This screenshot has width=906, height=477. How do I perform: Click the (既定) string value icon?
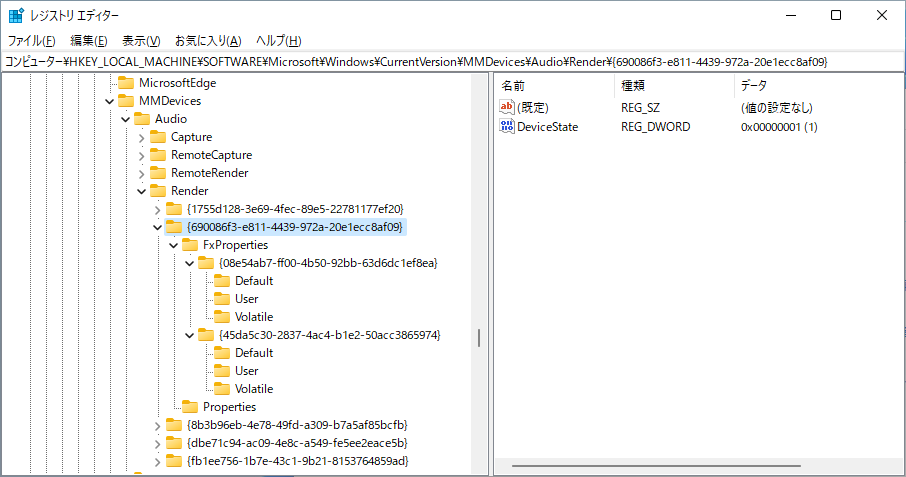(507, 107)
